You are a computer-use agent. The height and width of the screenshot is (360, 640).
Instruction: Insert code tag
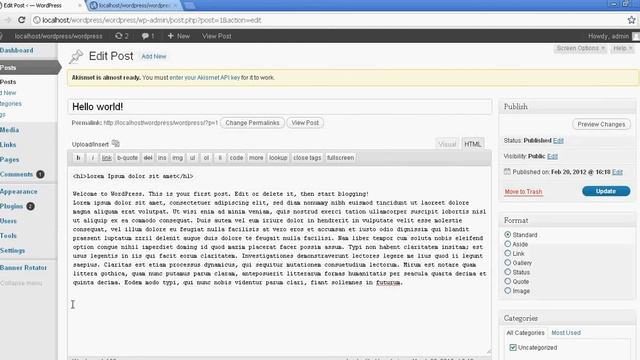(x=236, y=158)
